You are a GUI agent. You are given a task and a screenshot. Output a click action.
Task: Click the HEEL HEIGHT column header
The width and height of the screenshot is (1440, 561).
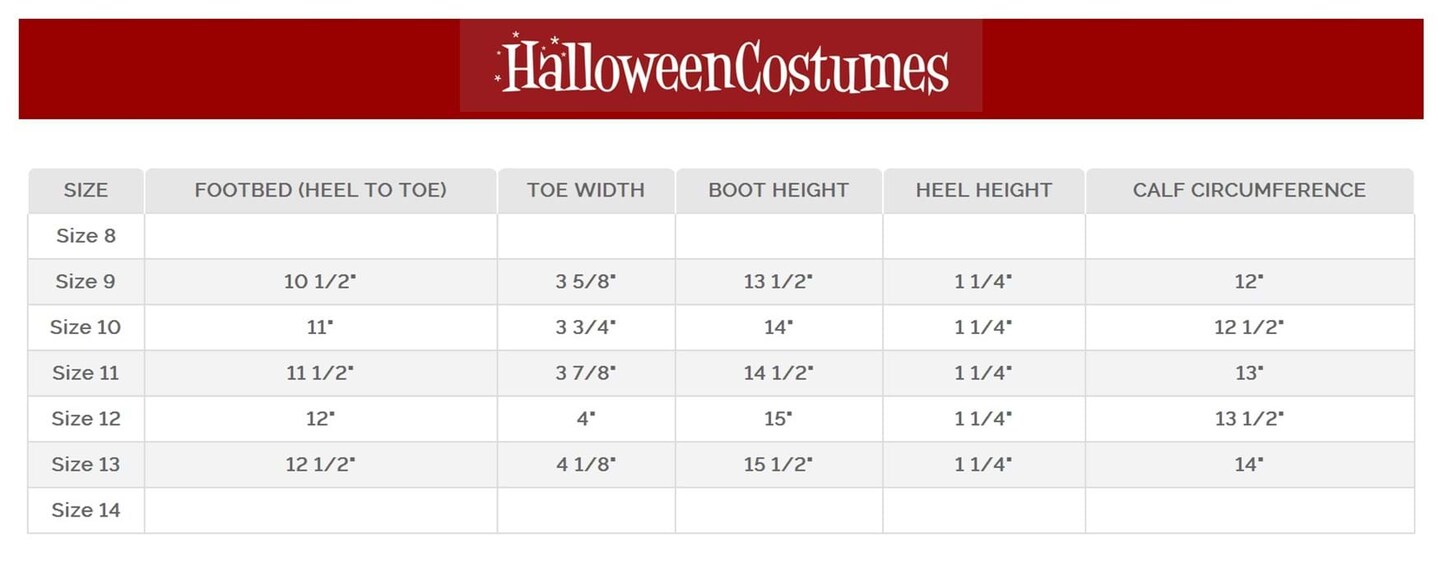coord(984,190)
